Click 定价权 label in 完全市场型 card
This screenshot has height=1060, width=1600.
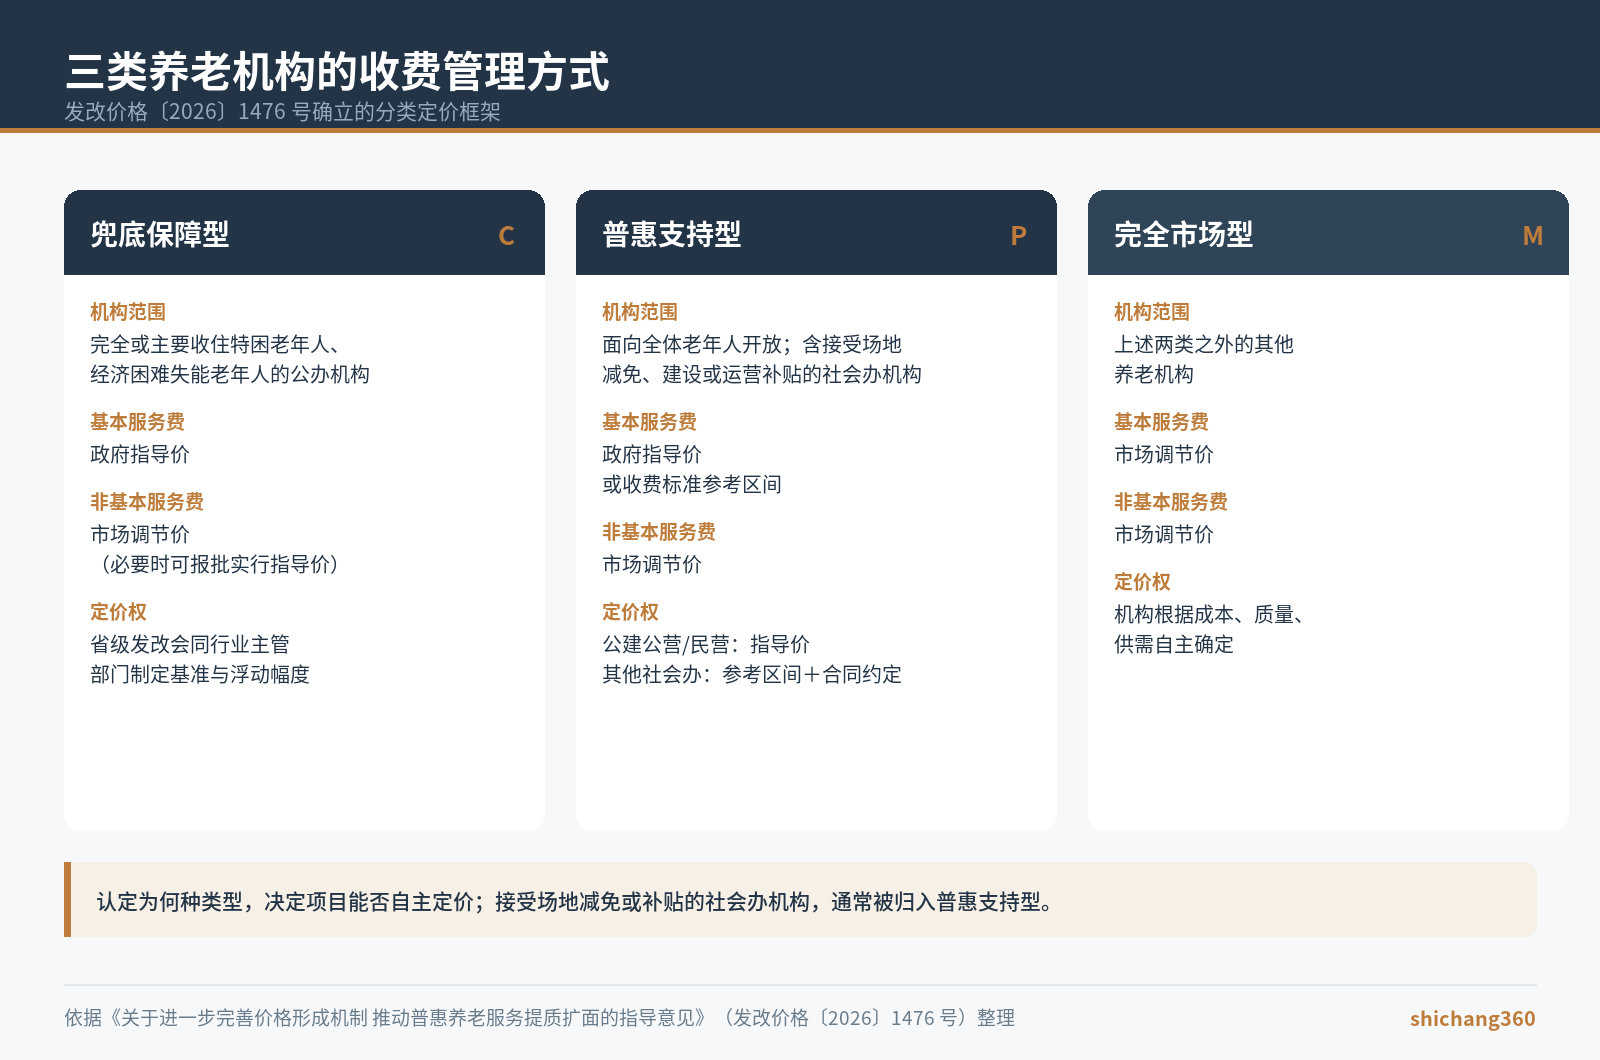[x=1142, y=582]
